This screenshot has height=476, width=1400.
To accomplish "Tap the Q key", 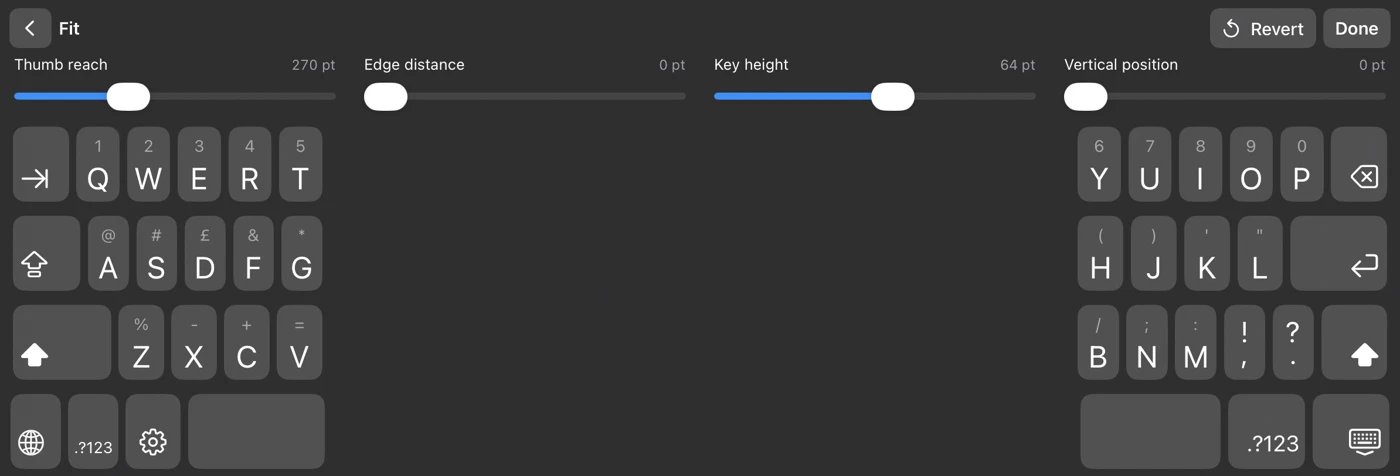I will (x=98, y=164).
